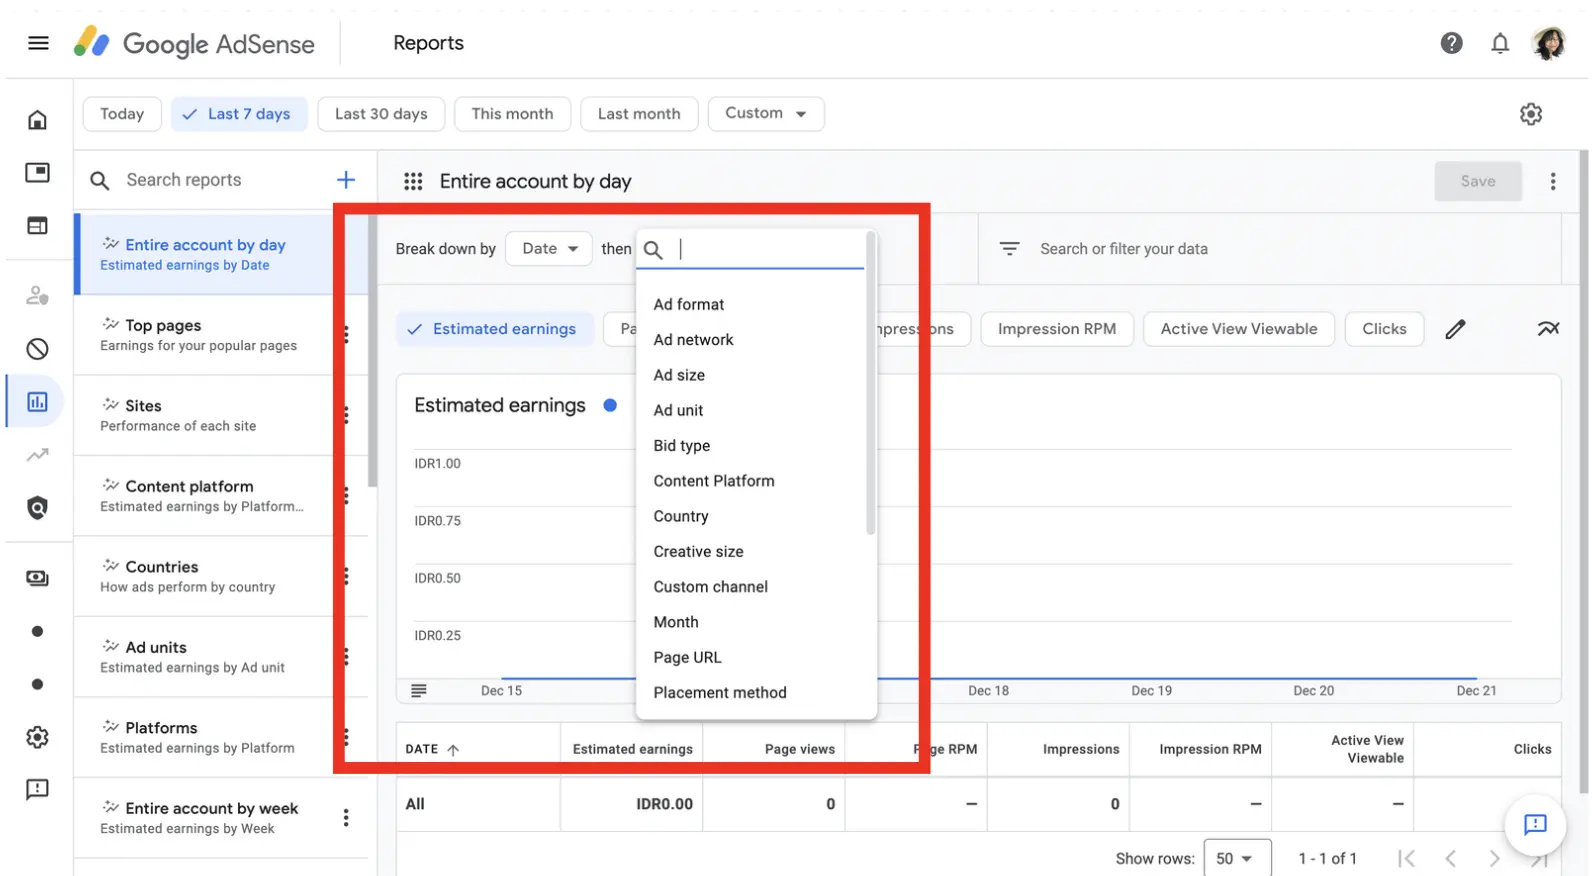Select the Last 30 days range
Image resolution: width=1592 pixels, height=876 pixels.
pos(381,114)
